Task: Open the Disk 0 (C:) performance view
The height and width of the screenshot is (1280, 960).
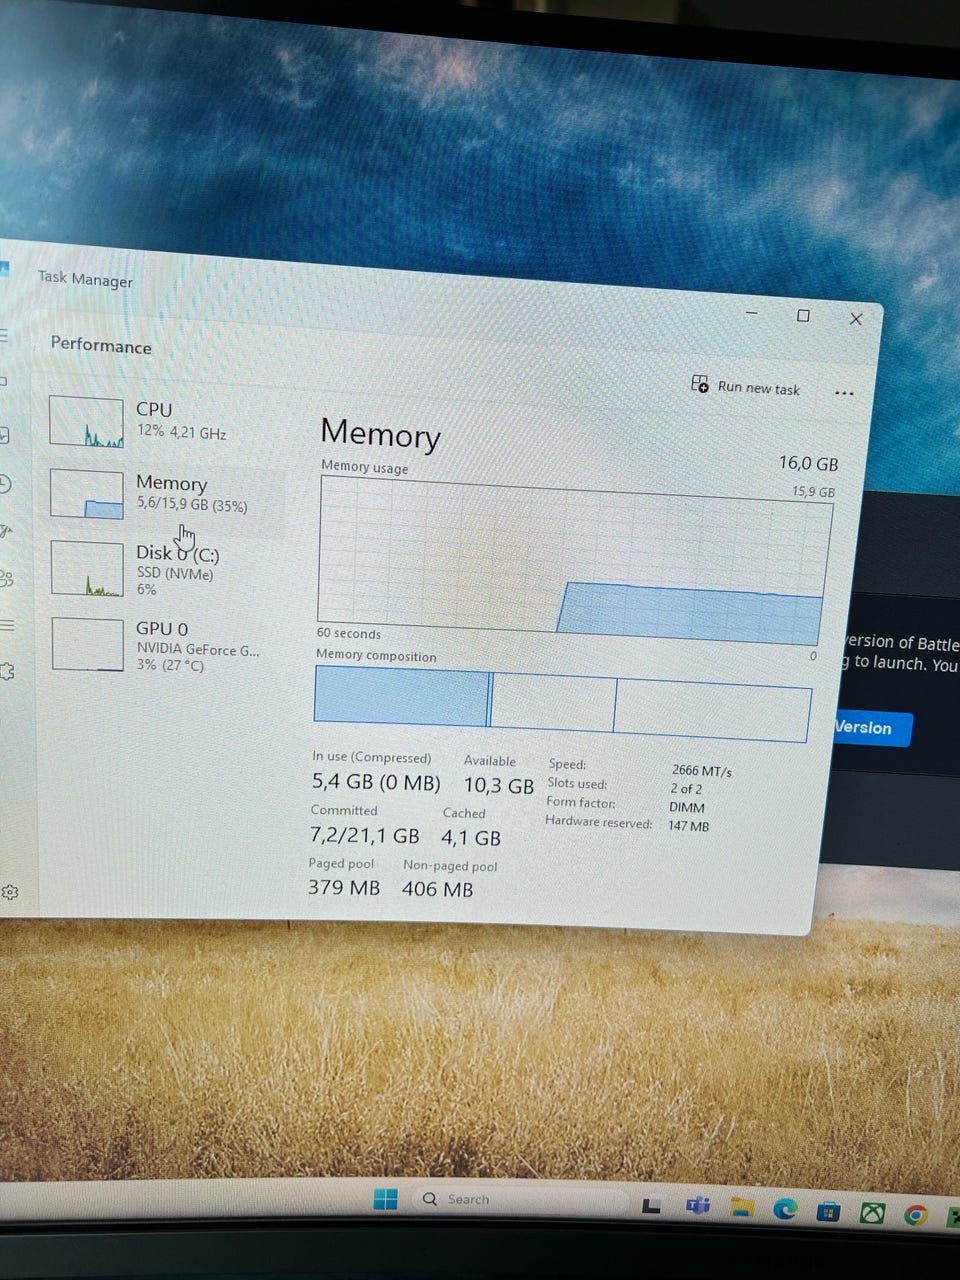Action: point(165,569)
